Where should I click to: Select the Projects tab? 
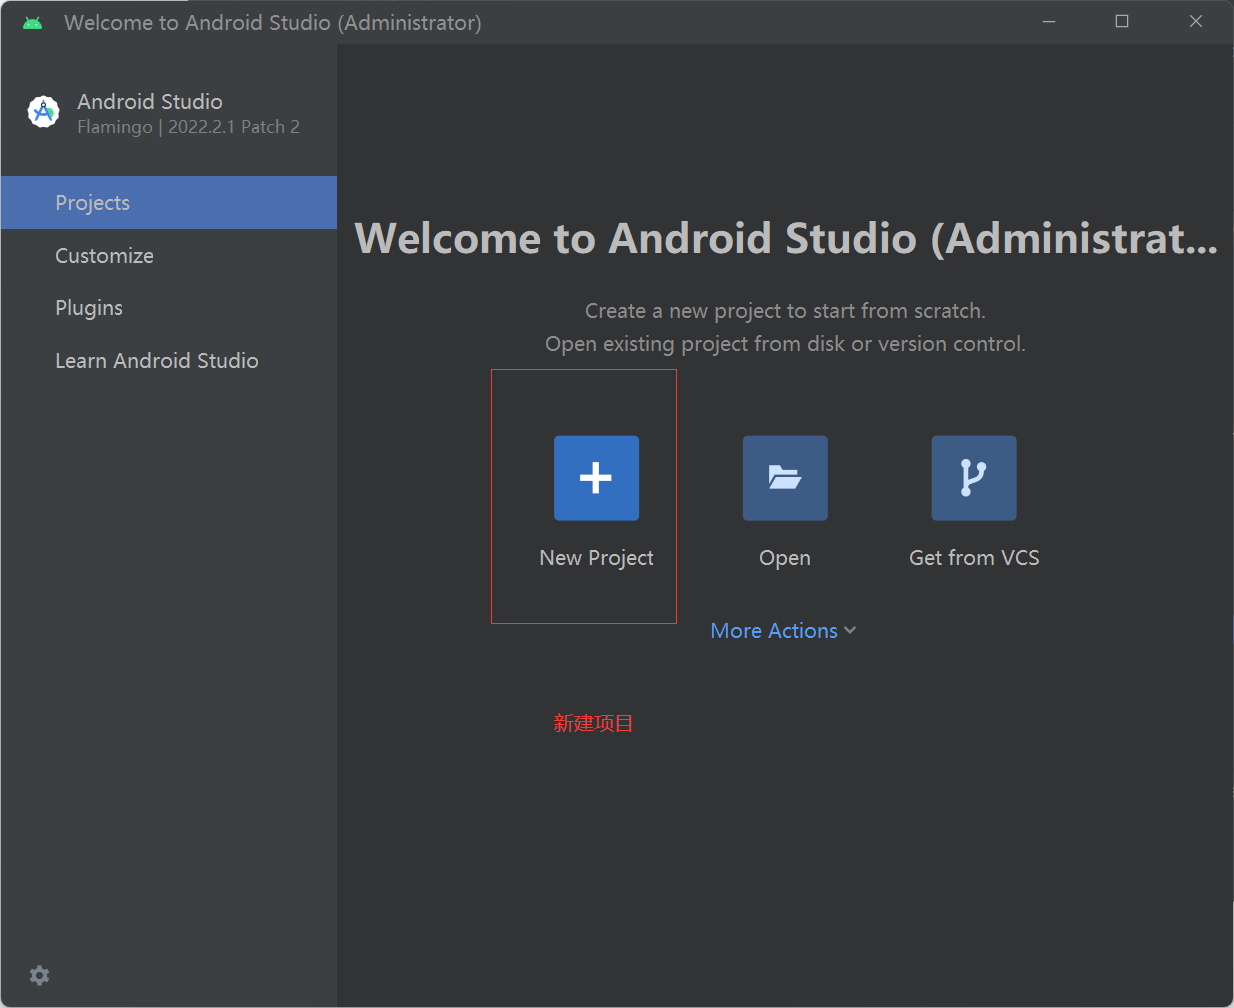click(x=169, y=202)
